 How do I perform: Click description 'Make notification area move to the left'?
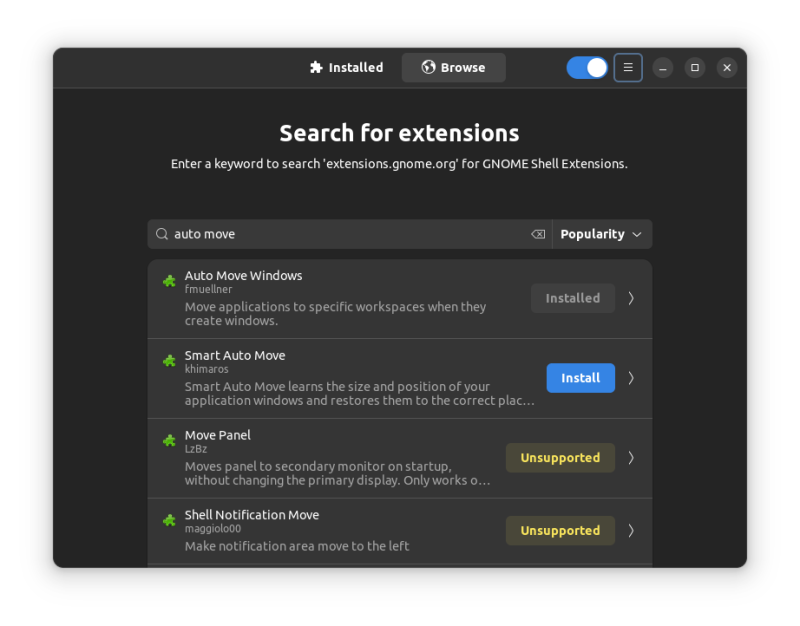pos(297,546)
